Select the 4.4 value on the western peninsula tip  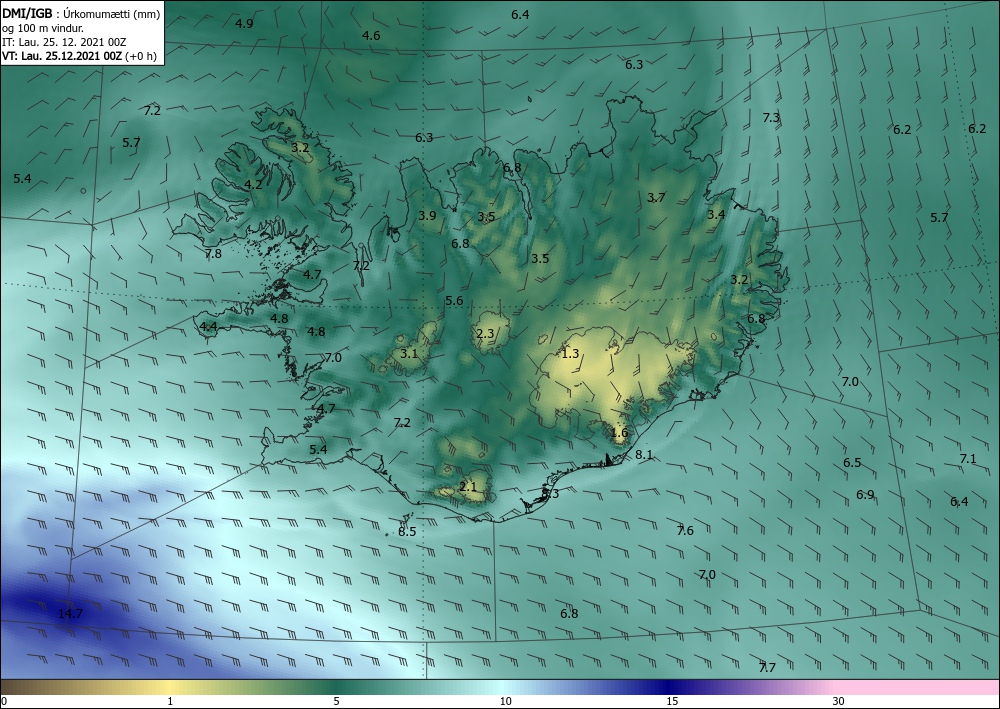click(x=209, y=326)
